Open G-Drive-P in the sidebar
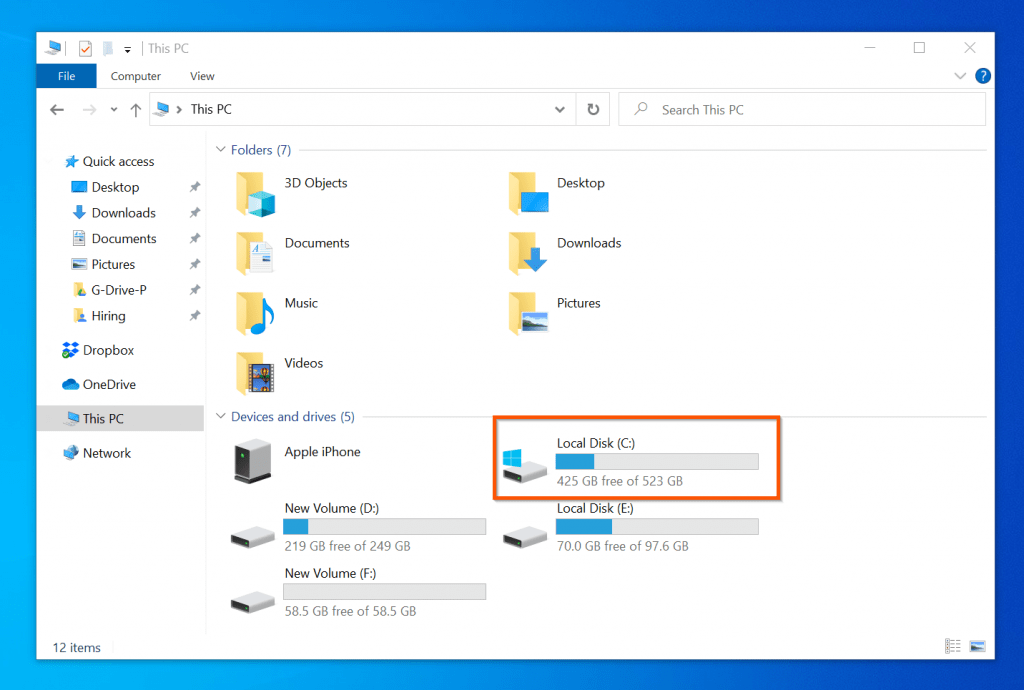 coord(119,290)
